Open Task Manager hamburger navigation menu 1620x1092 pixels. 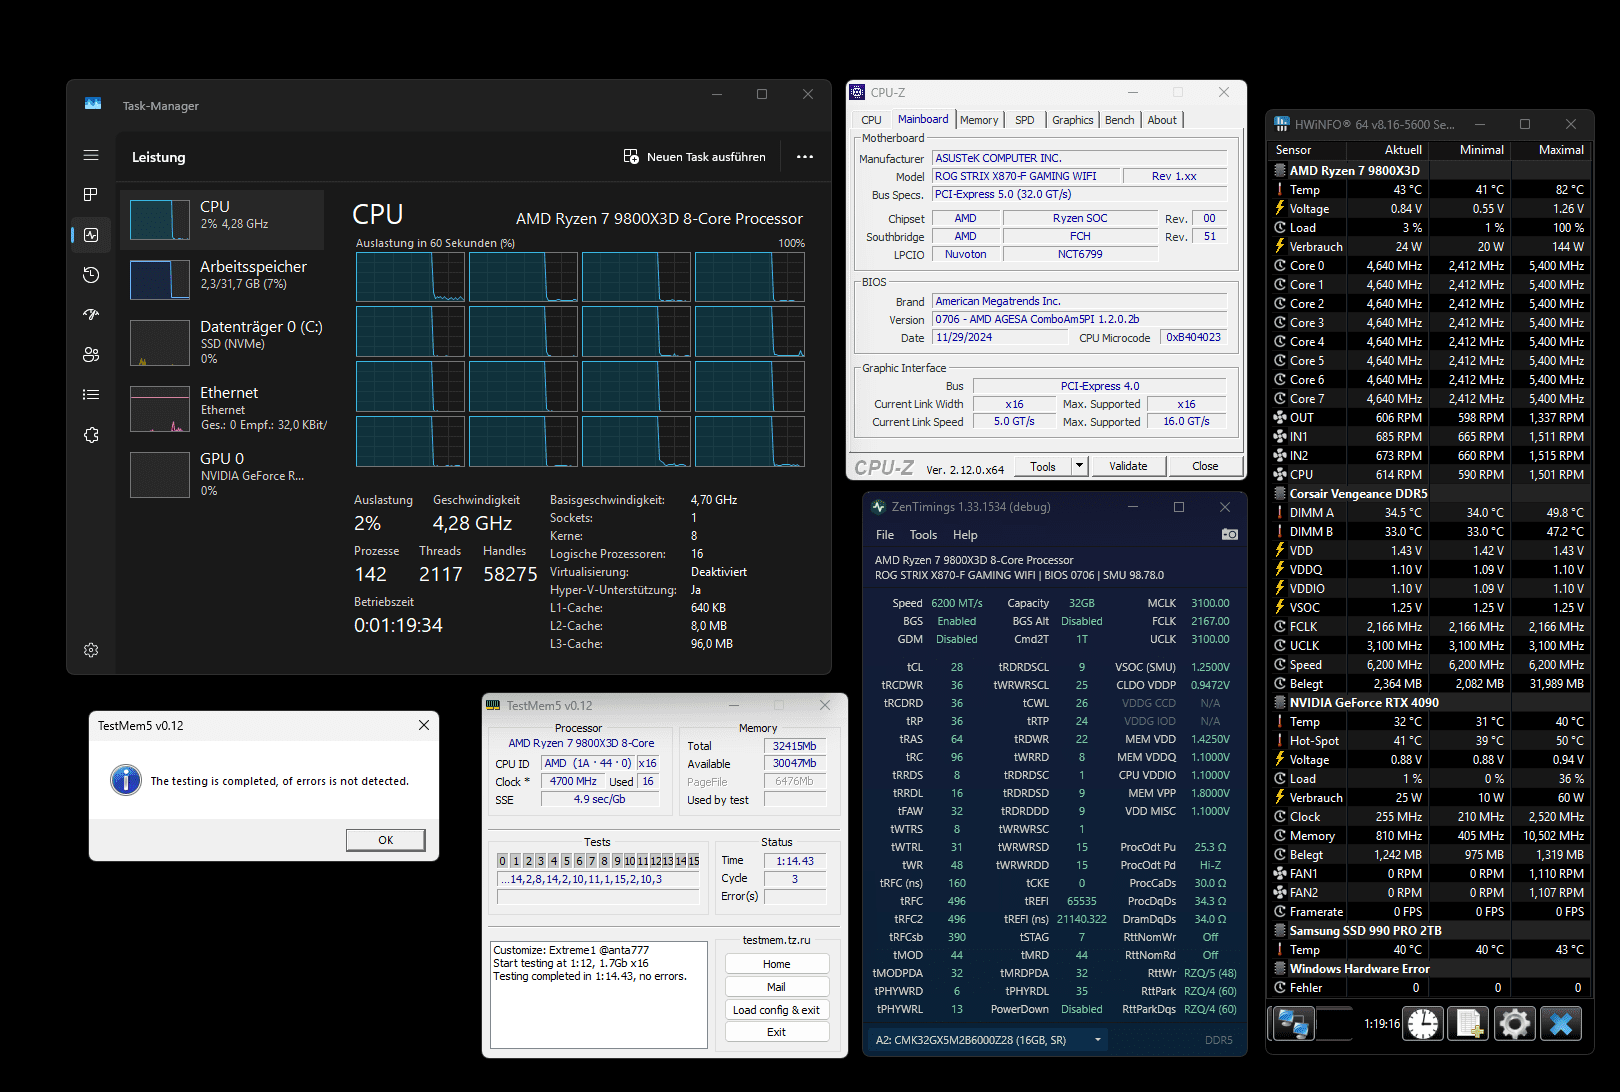point(91,155)
